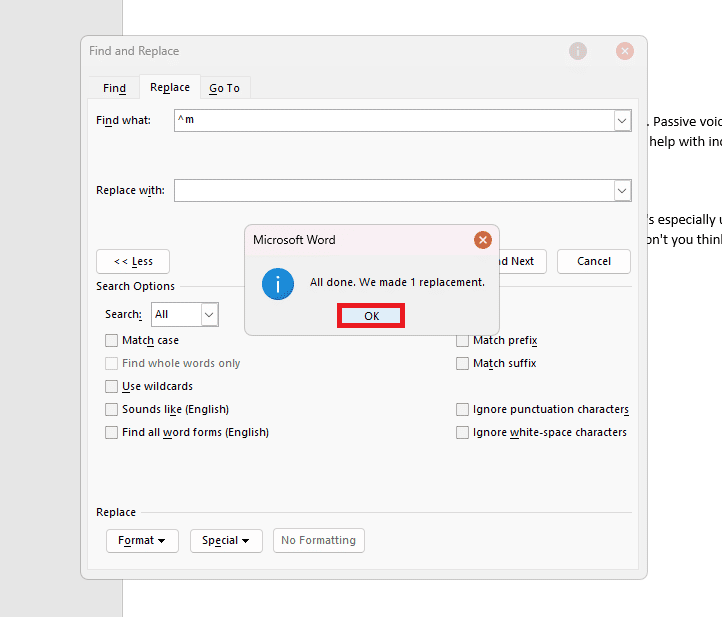Screen dimensions: 722x617
Task: Open the Special characters menu button
Action: tap(226, 541)
